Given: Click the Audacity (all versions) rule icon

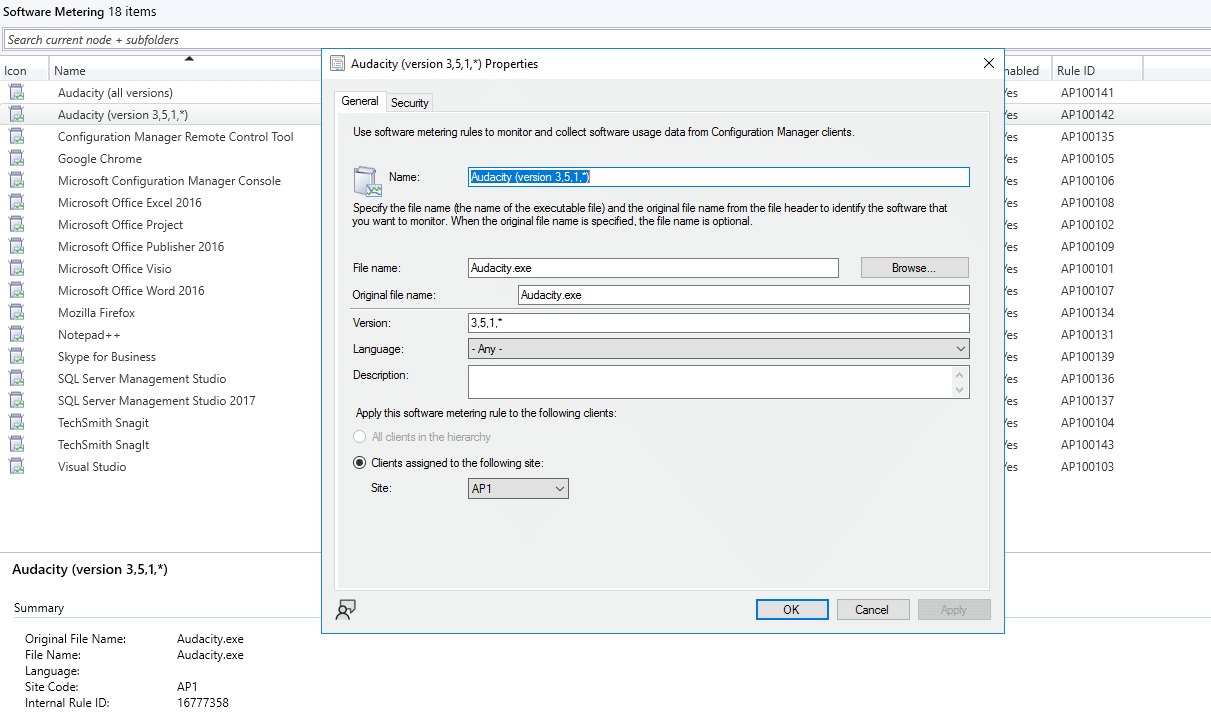Looking at the screenshot, I should (x=17, y=93).
